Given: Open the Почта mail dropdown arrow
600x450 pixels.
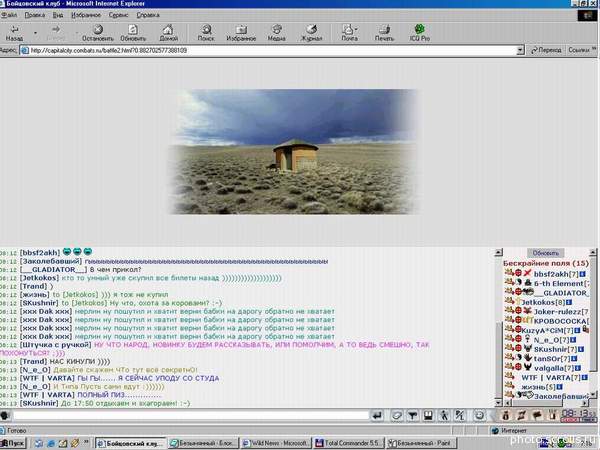Looking at the screenshot, I should (x=356, y=29).
